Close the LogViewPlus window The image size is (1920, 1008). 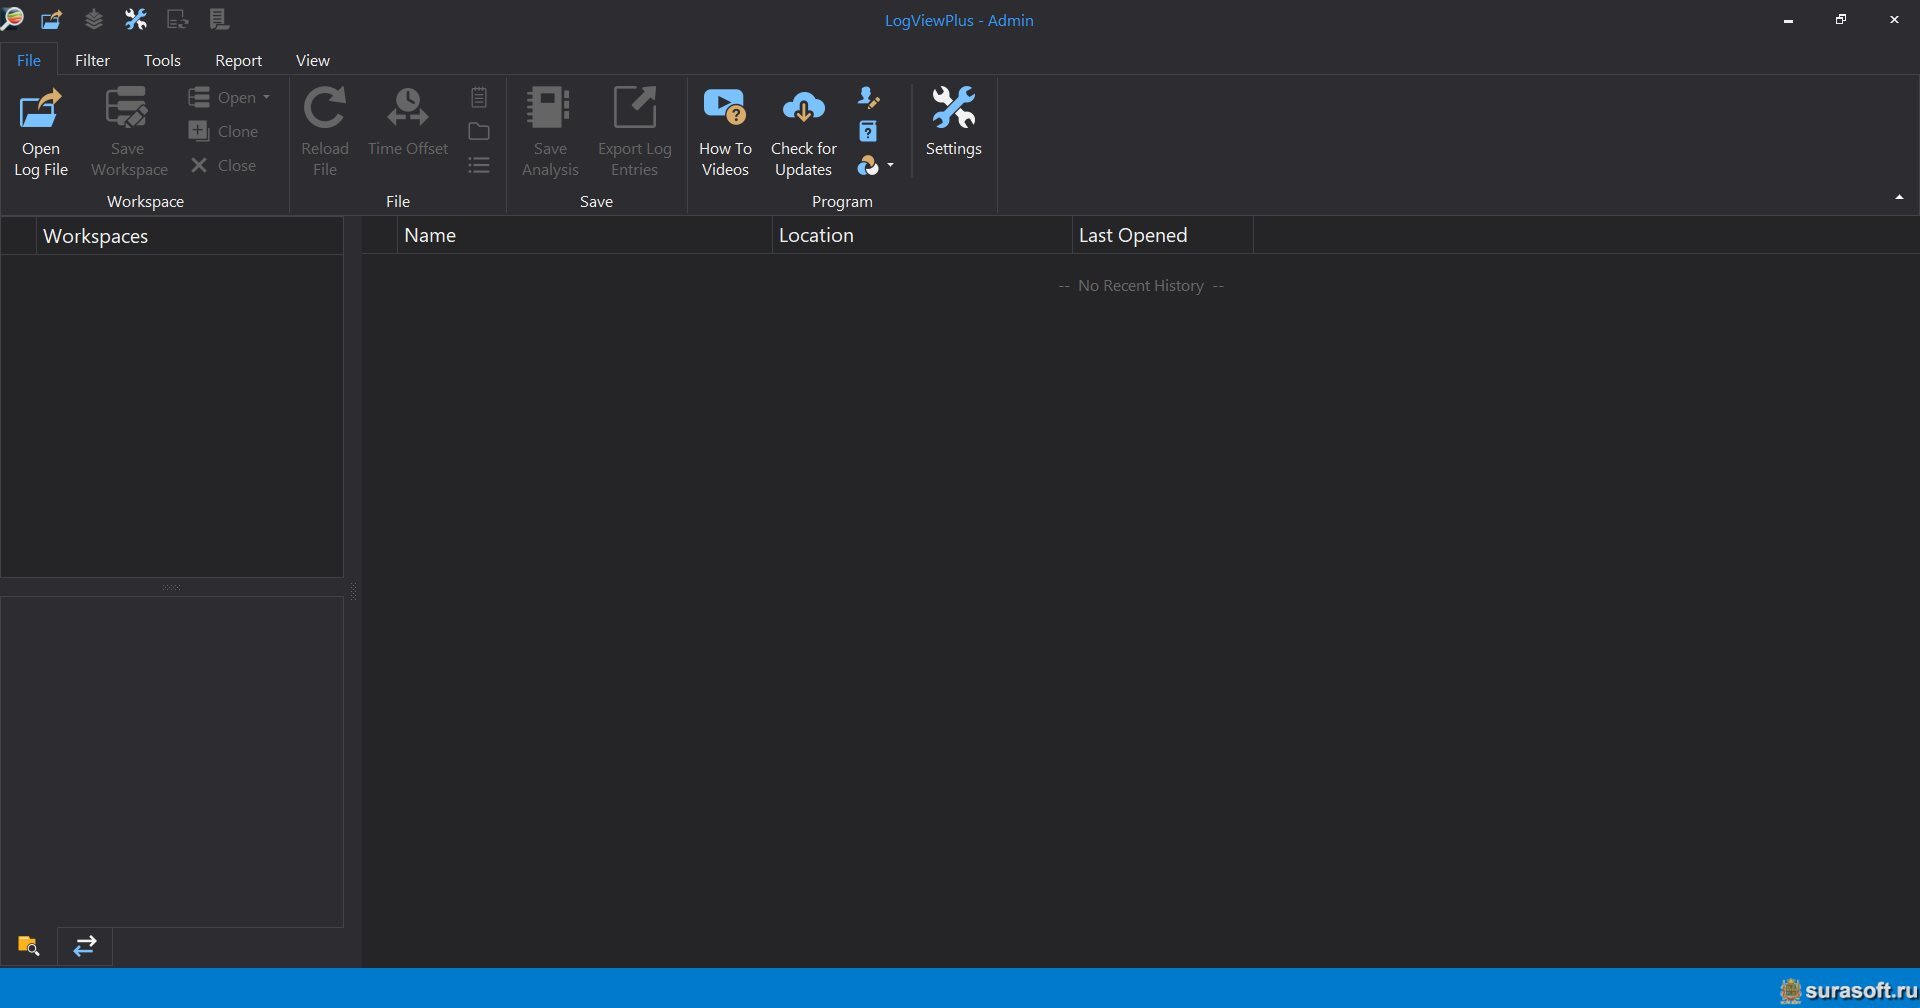pyautogui.click(x=1894, y=20)
